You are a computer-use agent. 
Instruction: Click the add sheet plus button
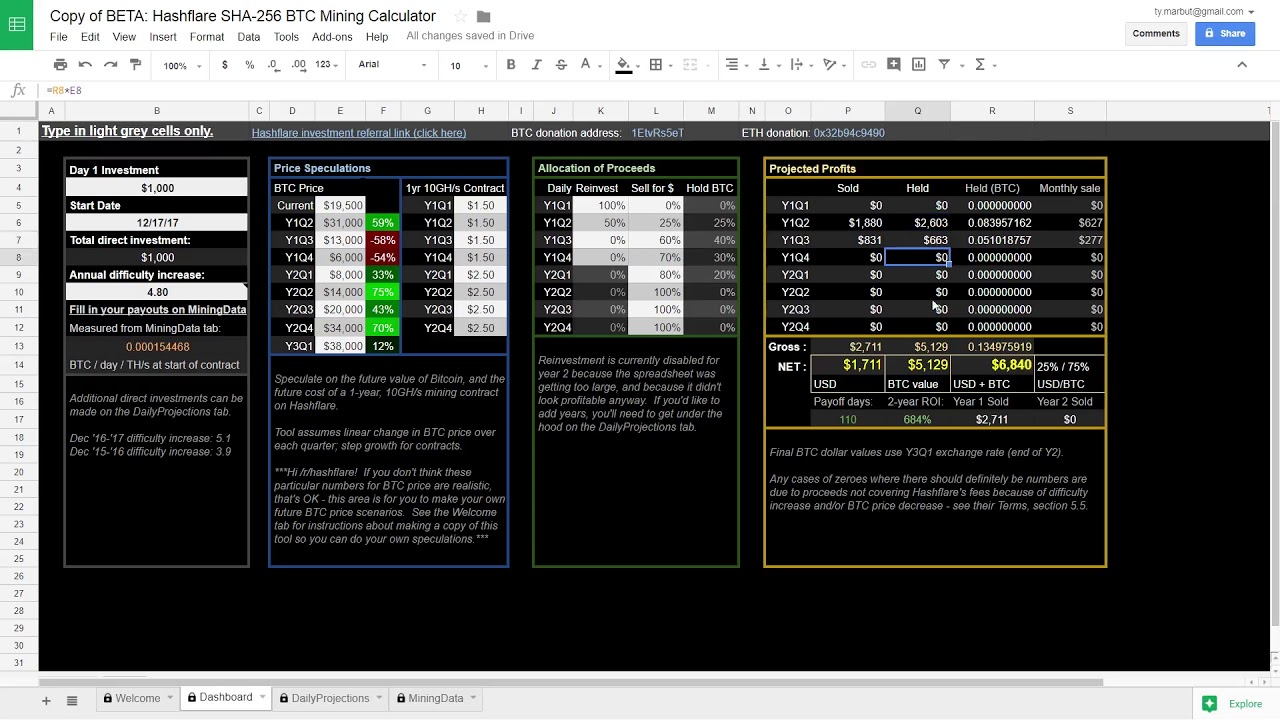click(x=46, y=701)
